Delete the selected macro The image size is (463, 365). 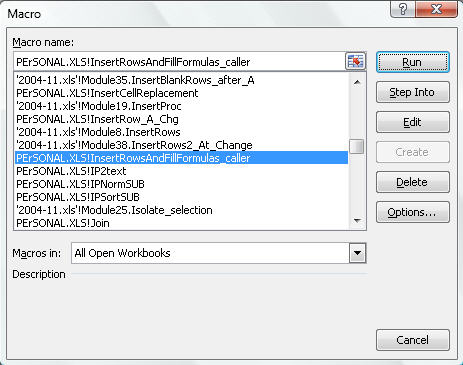coord(413,182)
